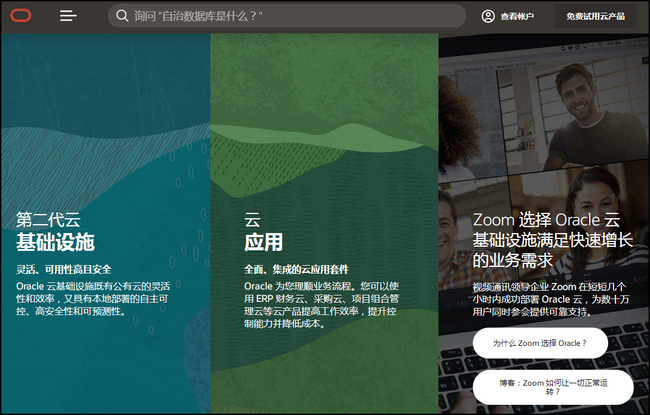Image resolution: width=650 pixels, height=415 pixels.
Task: Open 博客：Zoom 如何让一切正常运转？ button
Action: [x=553, y=387]
